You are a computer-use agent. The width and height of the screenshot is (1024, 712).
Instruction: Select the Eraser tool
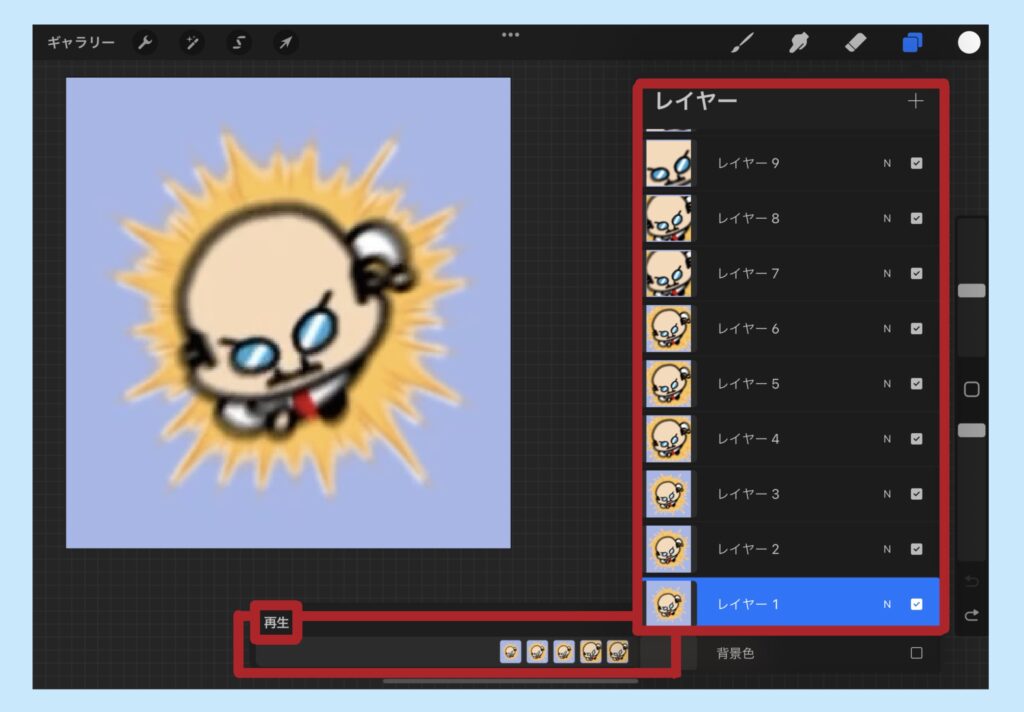[x=856, y=43]
